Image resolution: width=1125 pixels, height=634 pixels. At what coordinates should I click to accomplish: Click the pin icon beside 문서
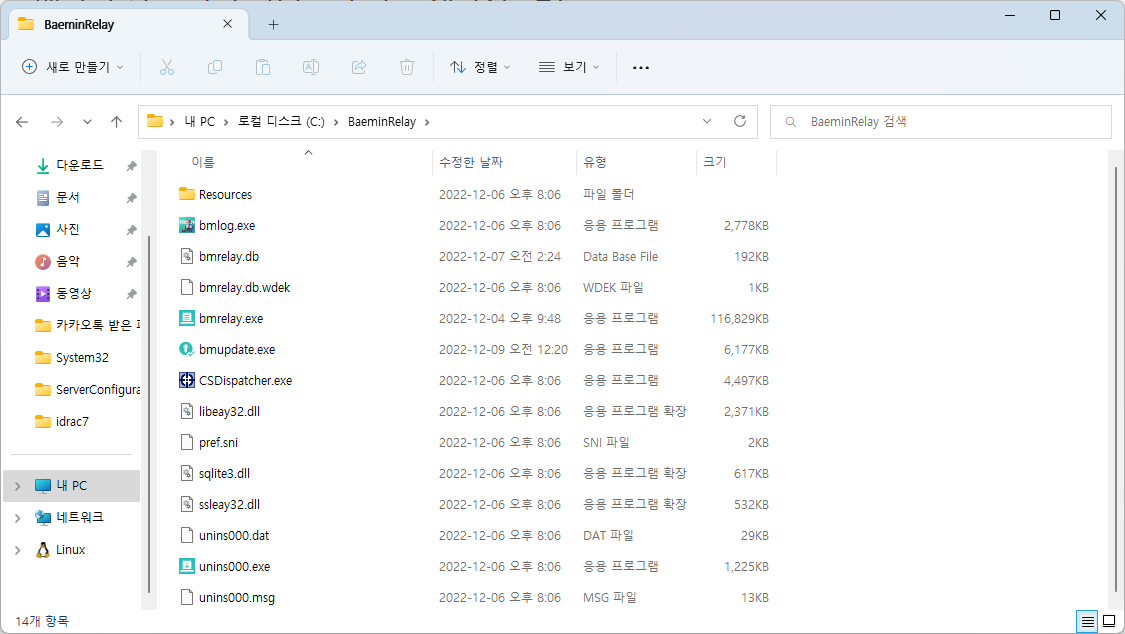point(131,198)
